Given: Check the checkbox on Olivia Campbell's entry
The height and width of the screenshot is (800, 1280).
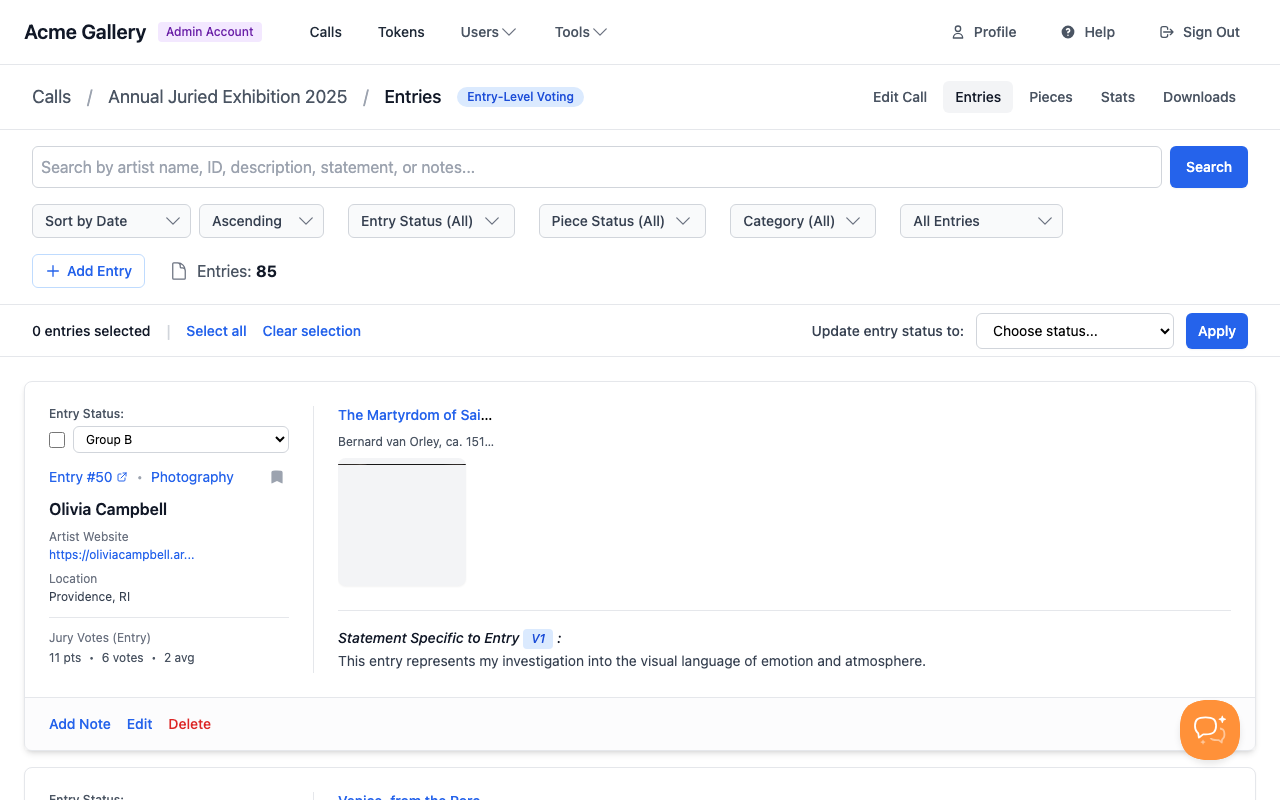Looking at the screenshot, I should [x=57, y=439].
